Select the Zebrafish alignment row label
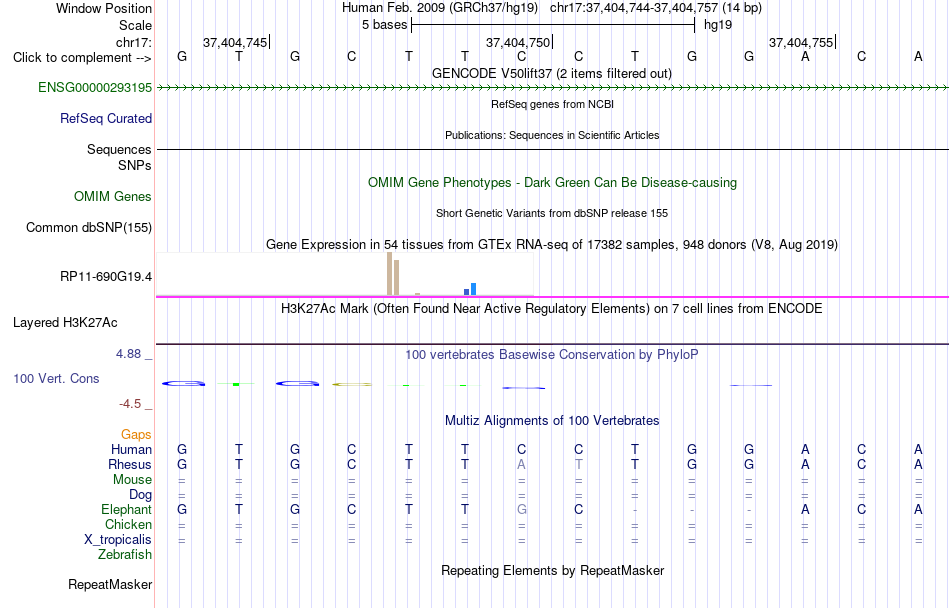 pyautogui.click(x=125, y=554)
